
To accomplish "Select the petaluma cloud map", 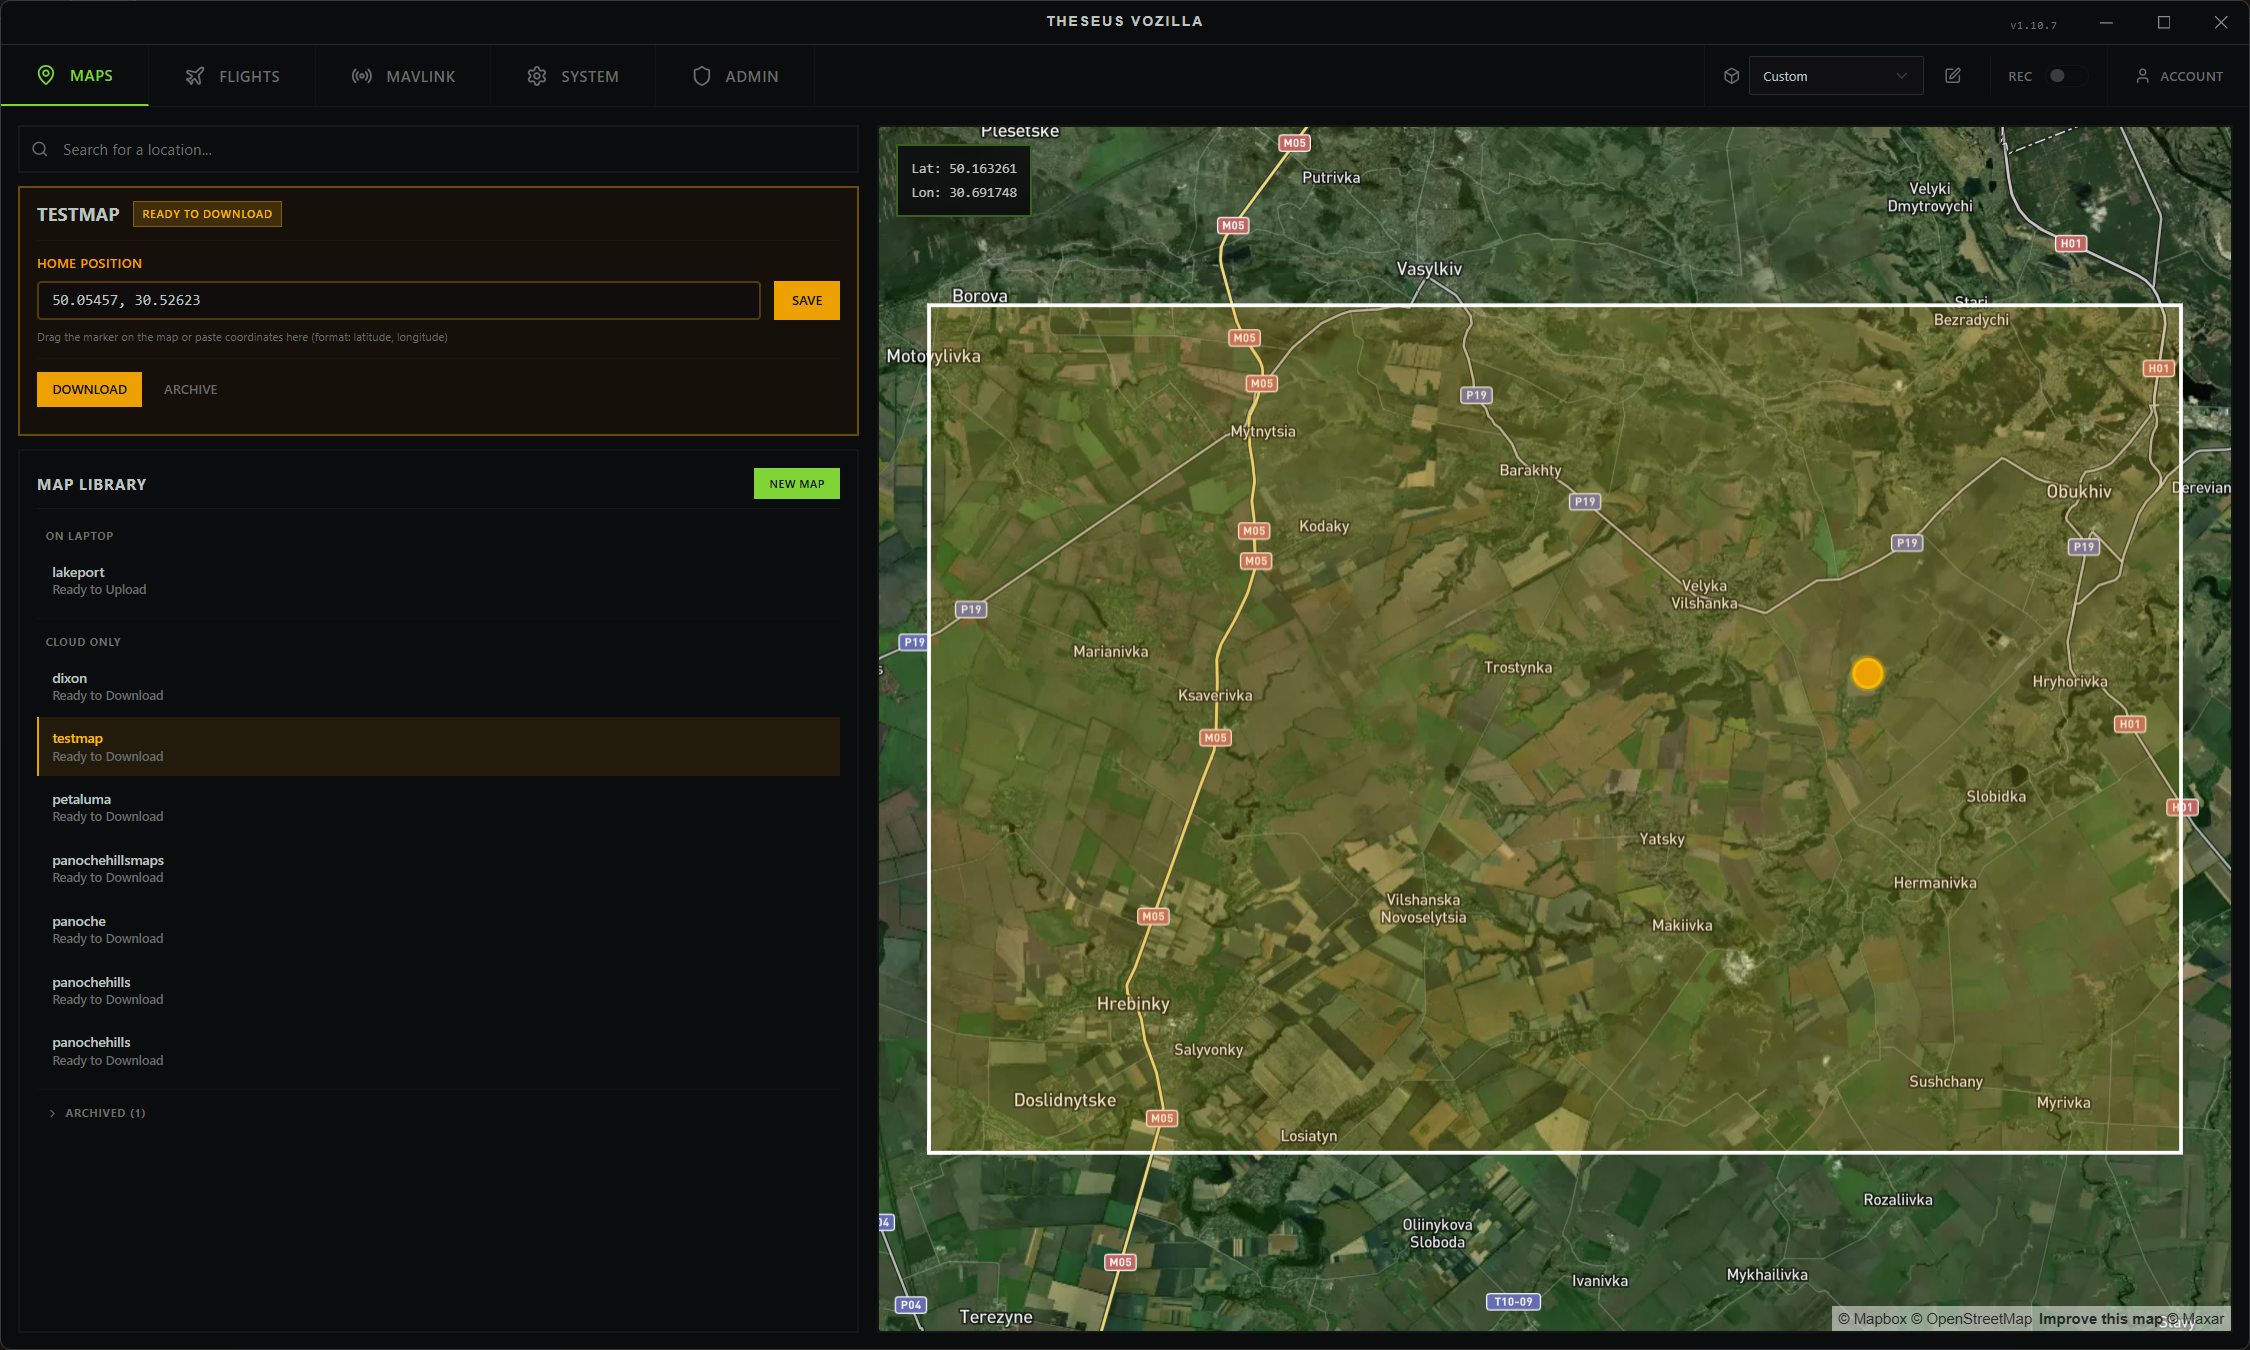I will [x=107, y=807].
